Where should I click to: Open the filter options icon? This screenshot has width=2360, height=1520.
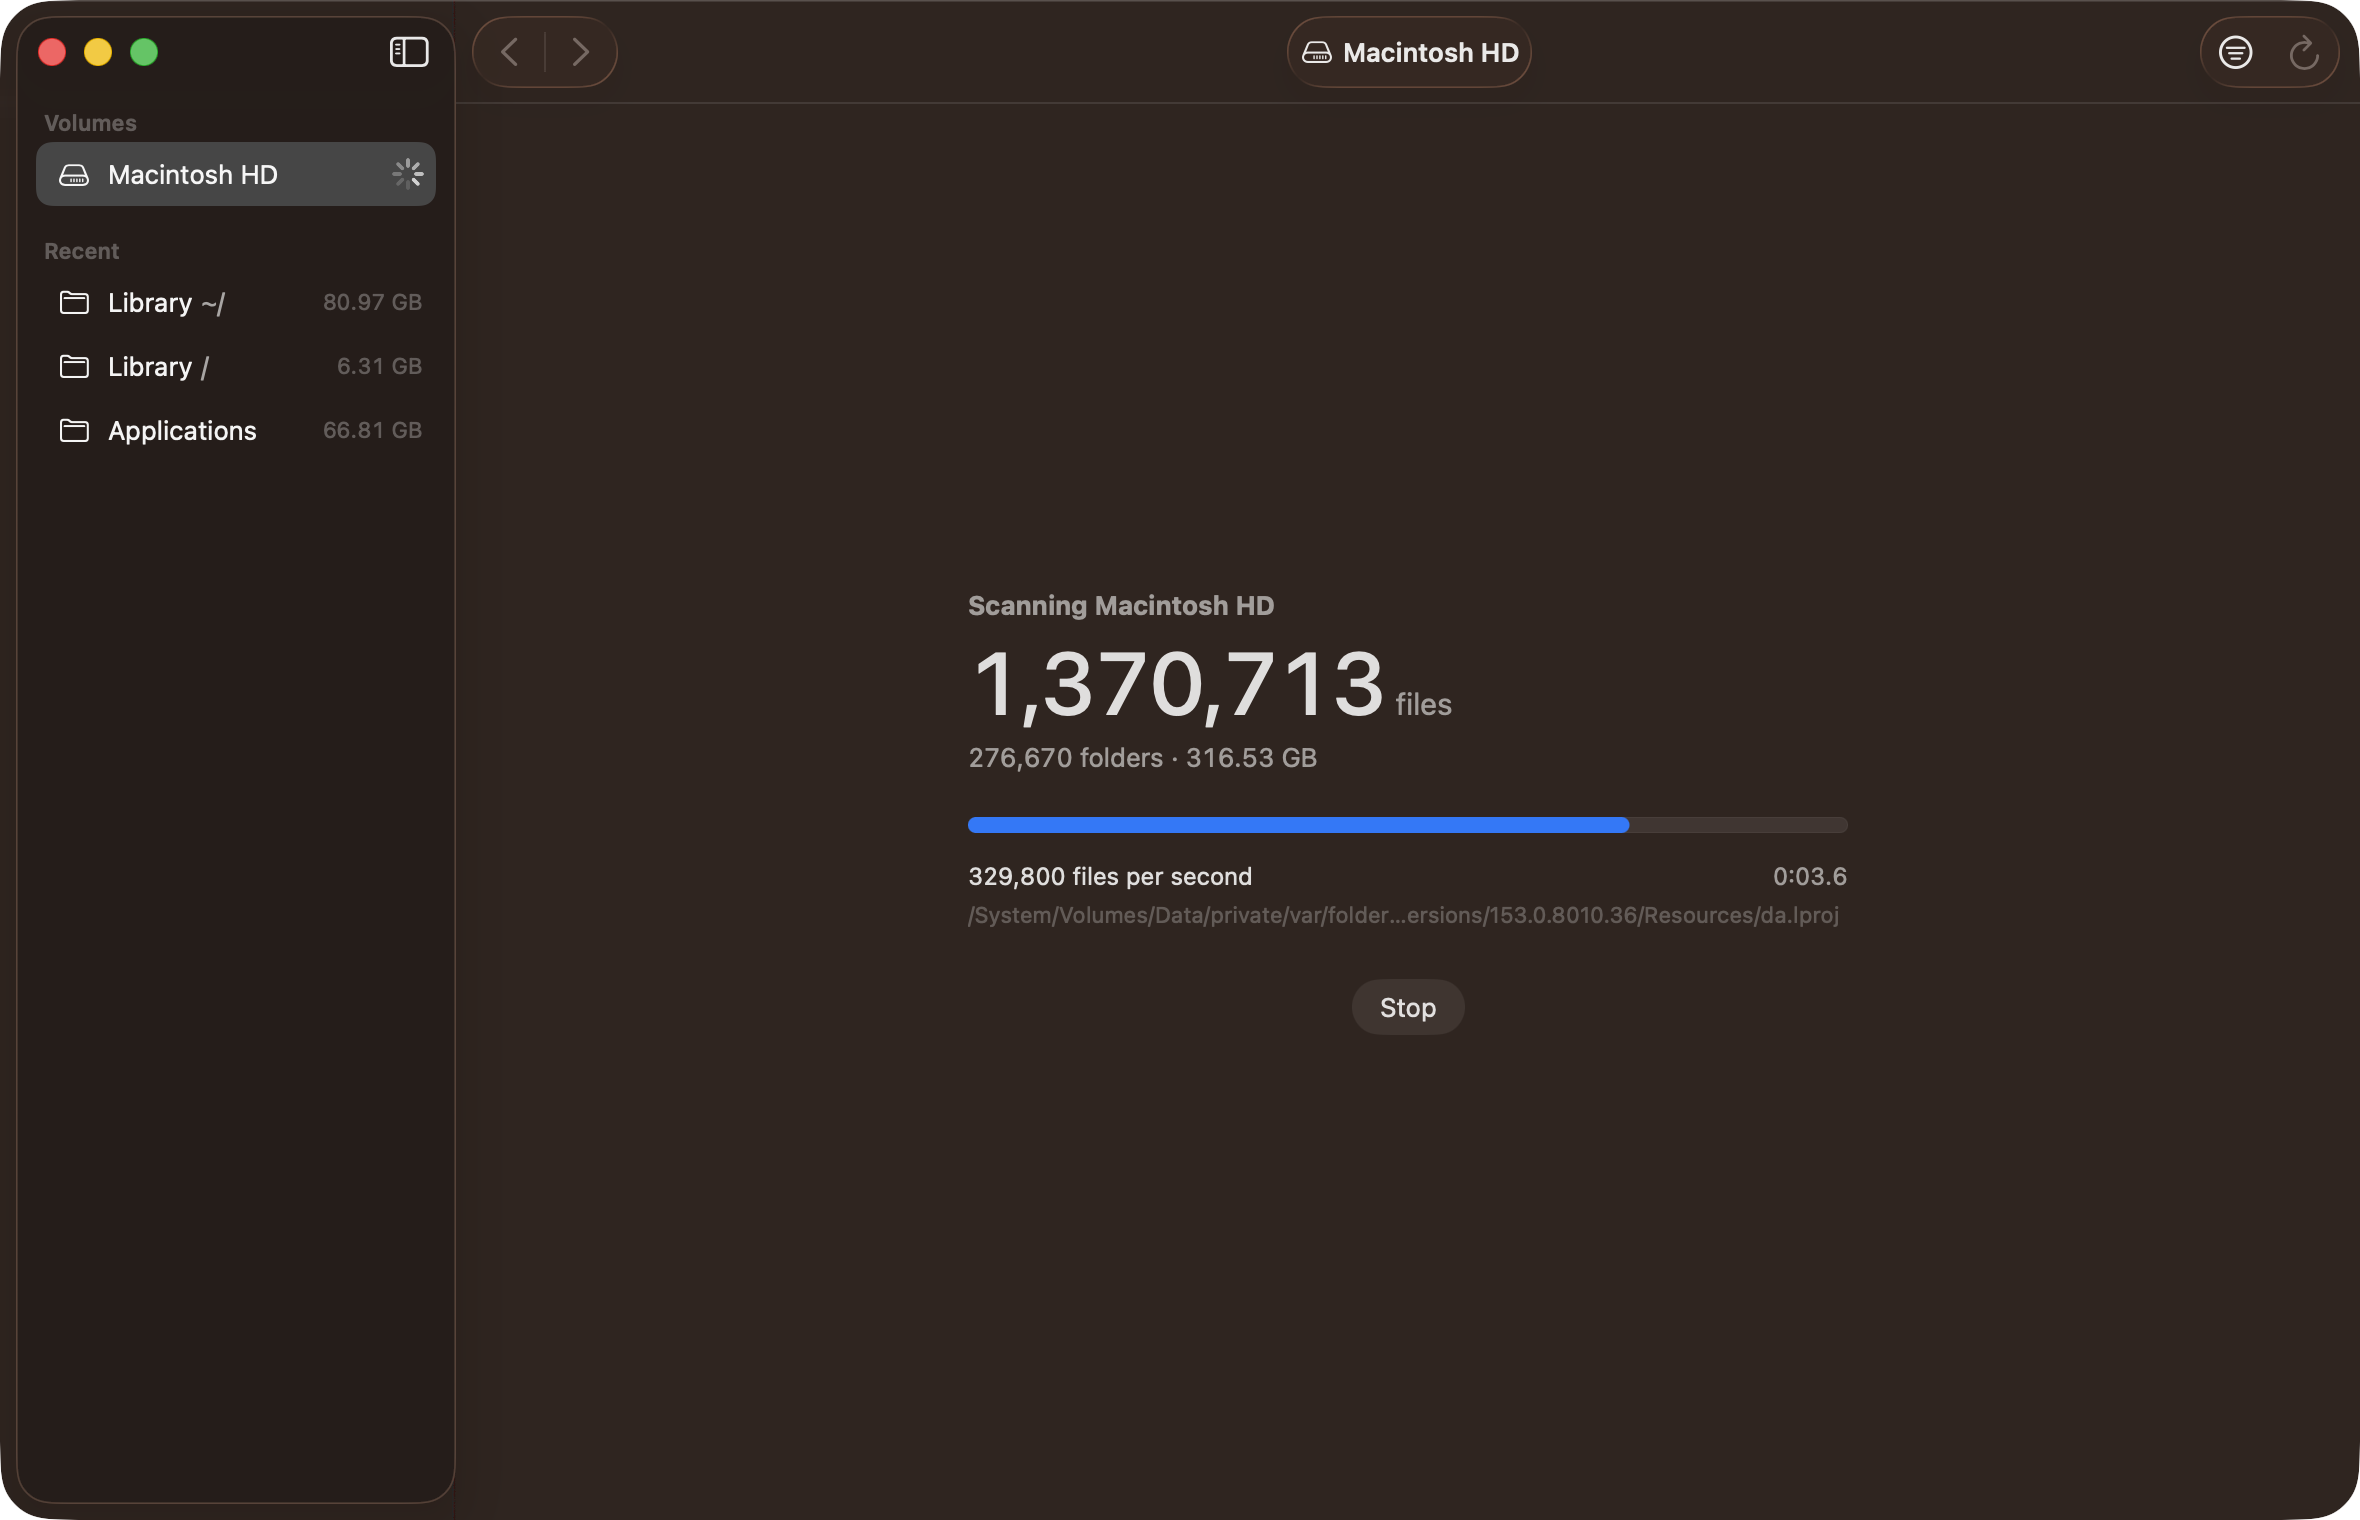2235,52
